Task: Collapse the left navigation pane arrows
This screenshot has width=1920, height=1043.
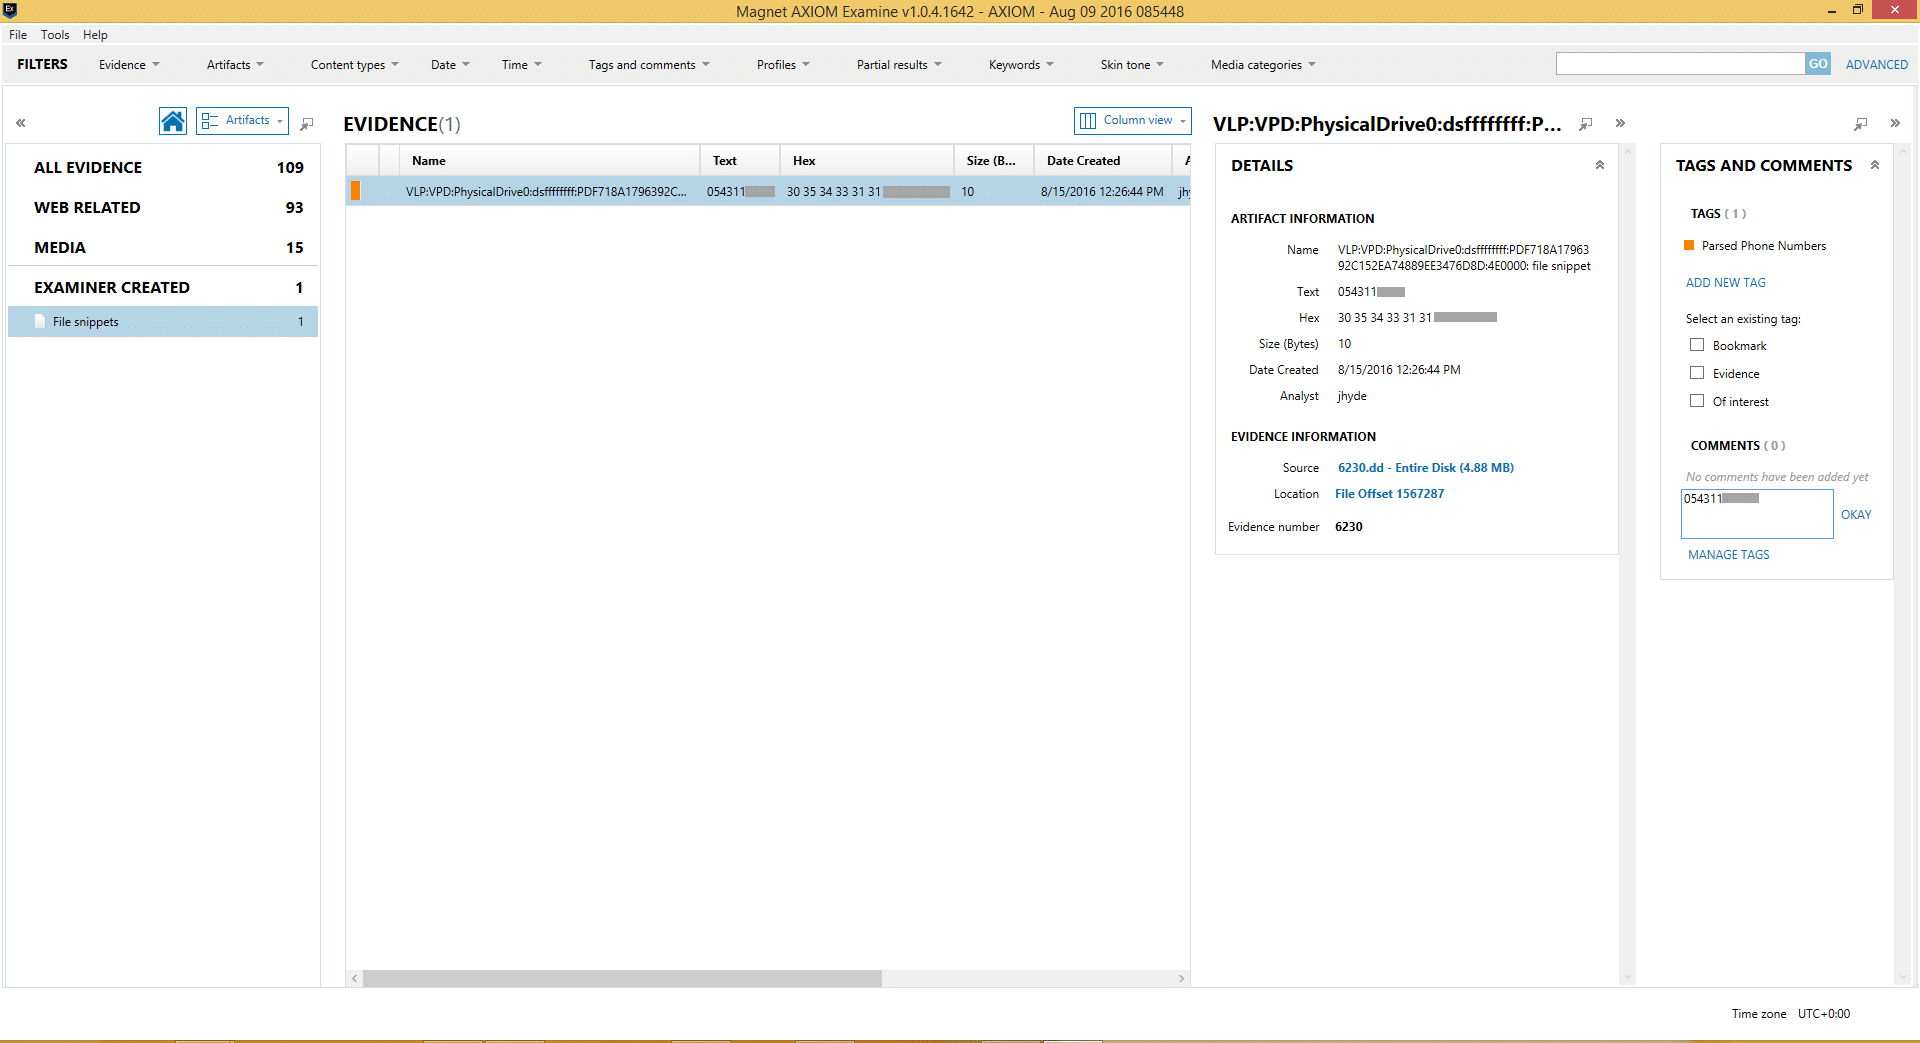Action: click(21, 123)
